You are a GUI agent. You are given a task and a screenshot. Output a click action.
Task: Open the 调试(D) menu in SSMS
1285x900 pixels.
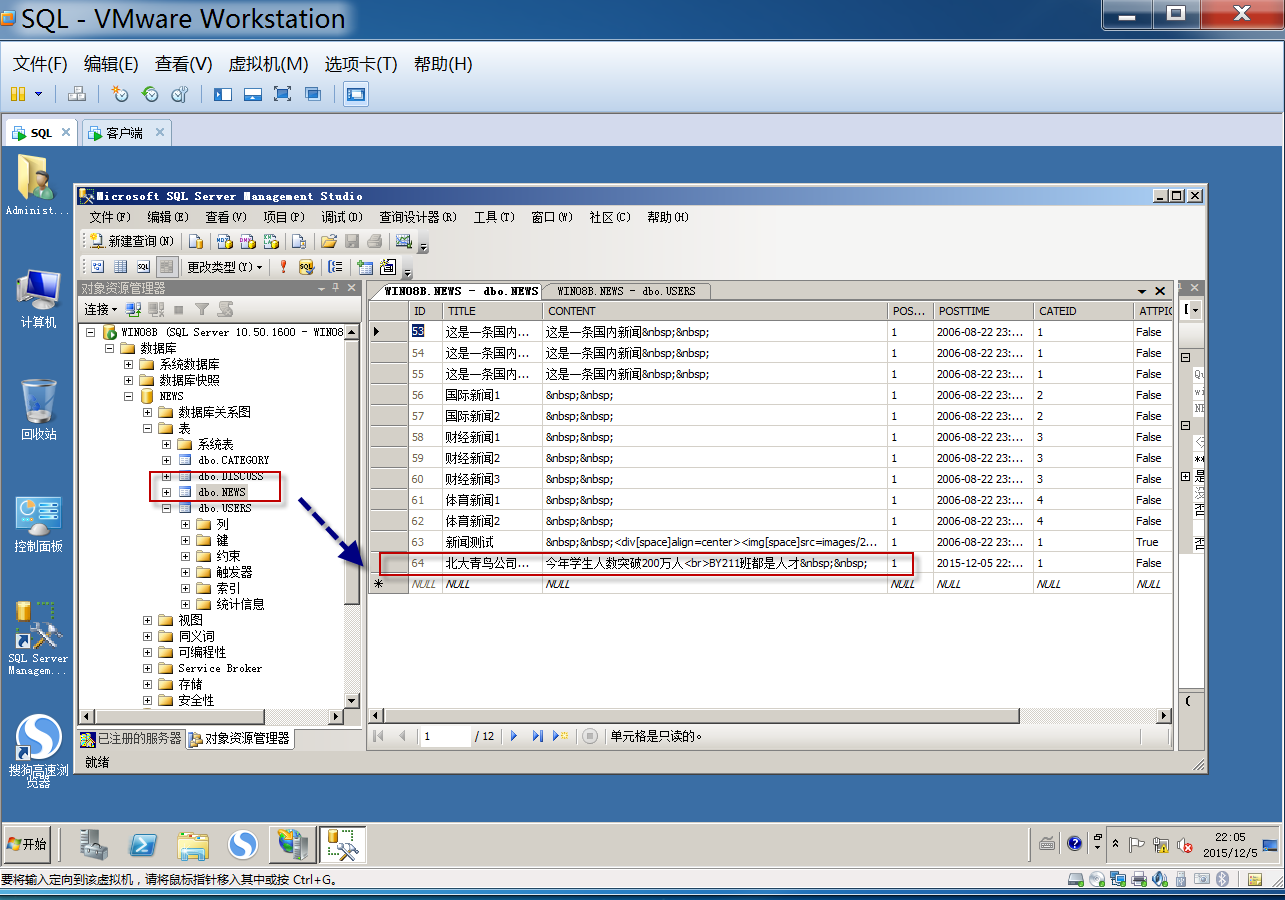[342, 217]
